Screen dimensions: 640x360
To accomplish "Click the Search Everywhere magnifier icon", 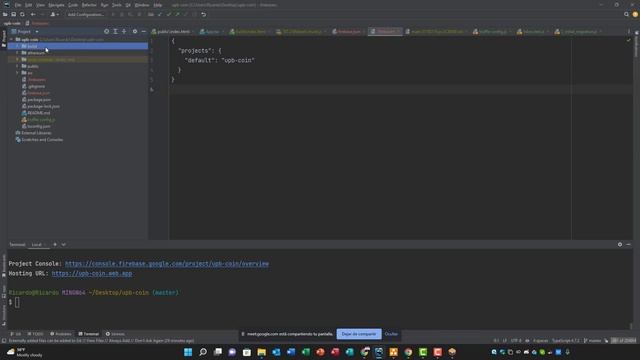I will pos(626,14).
